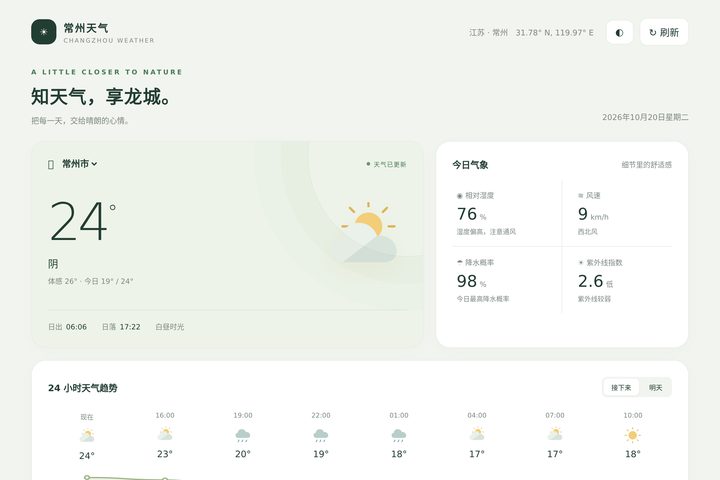The height and width of the screenshot is (480, 720).
Task: Click the date 2026年10月20日星期二
Action: 645,117
